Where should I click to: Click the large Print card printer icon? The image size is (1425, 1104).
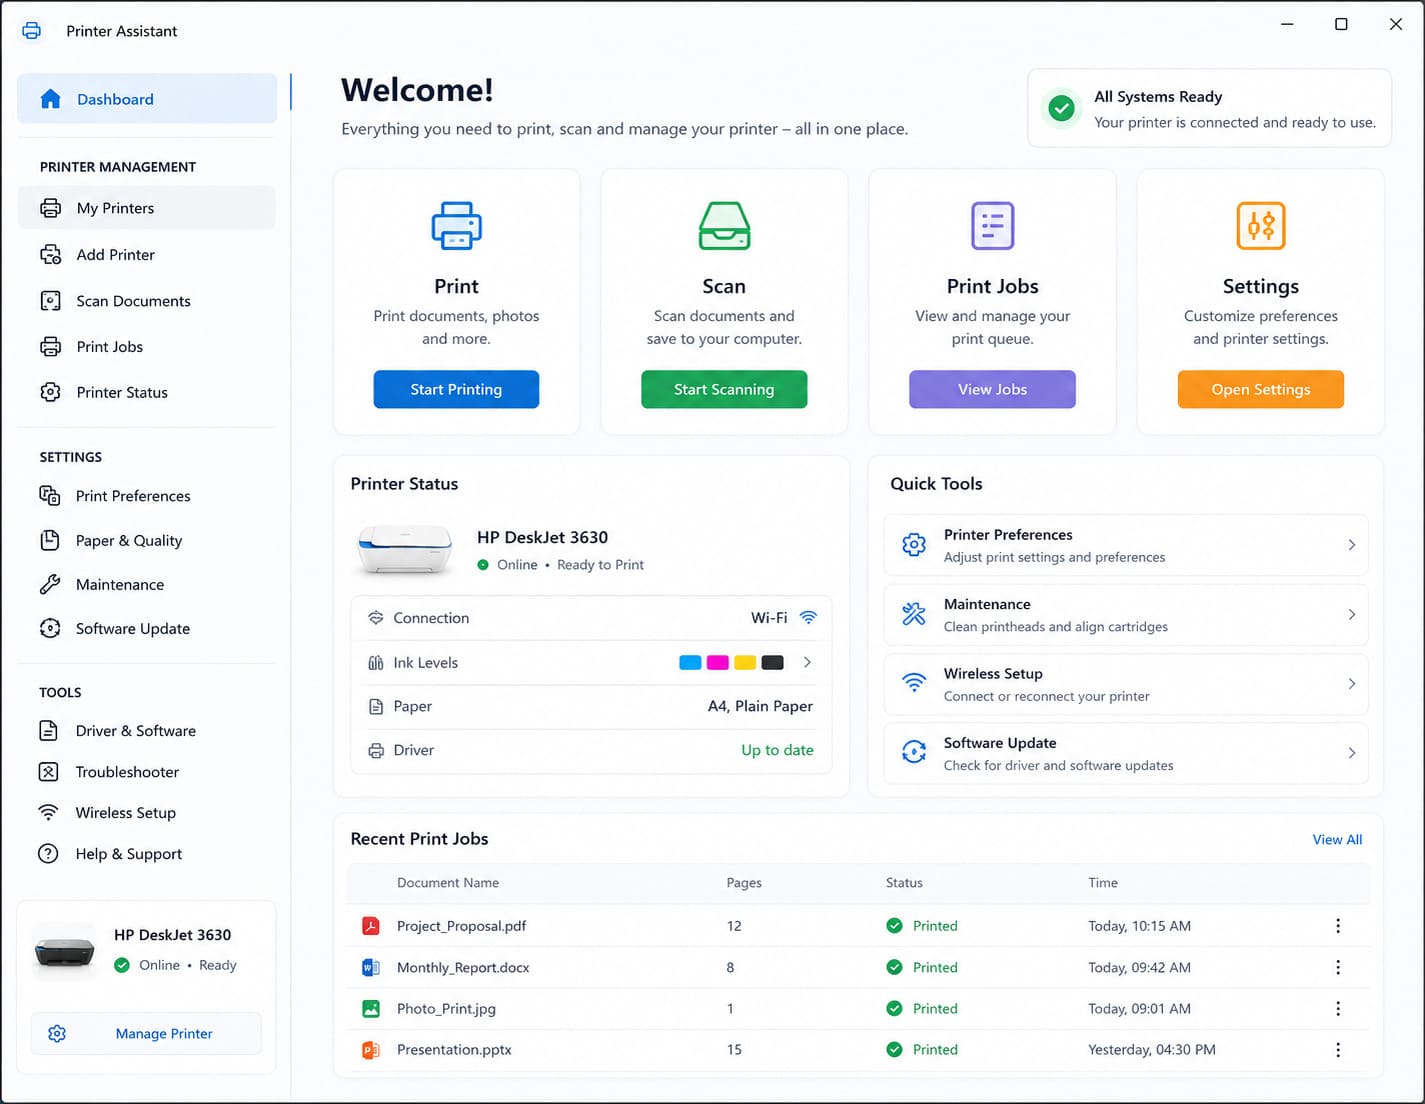point(456,225)
